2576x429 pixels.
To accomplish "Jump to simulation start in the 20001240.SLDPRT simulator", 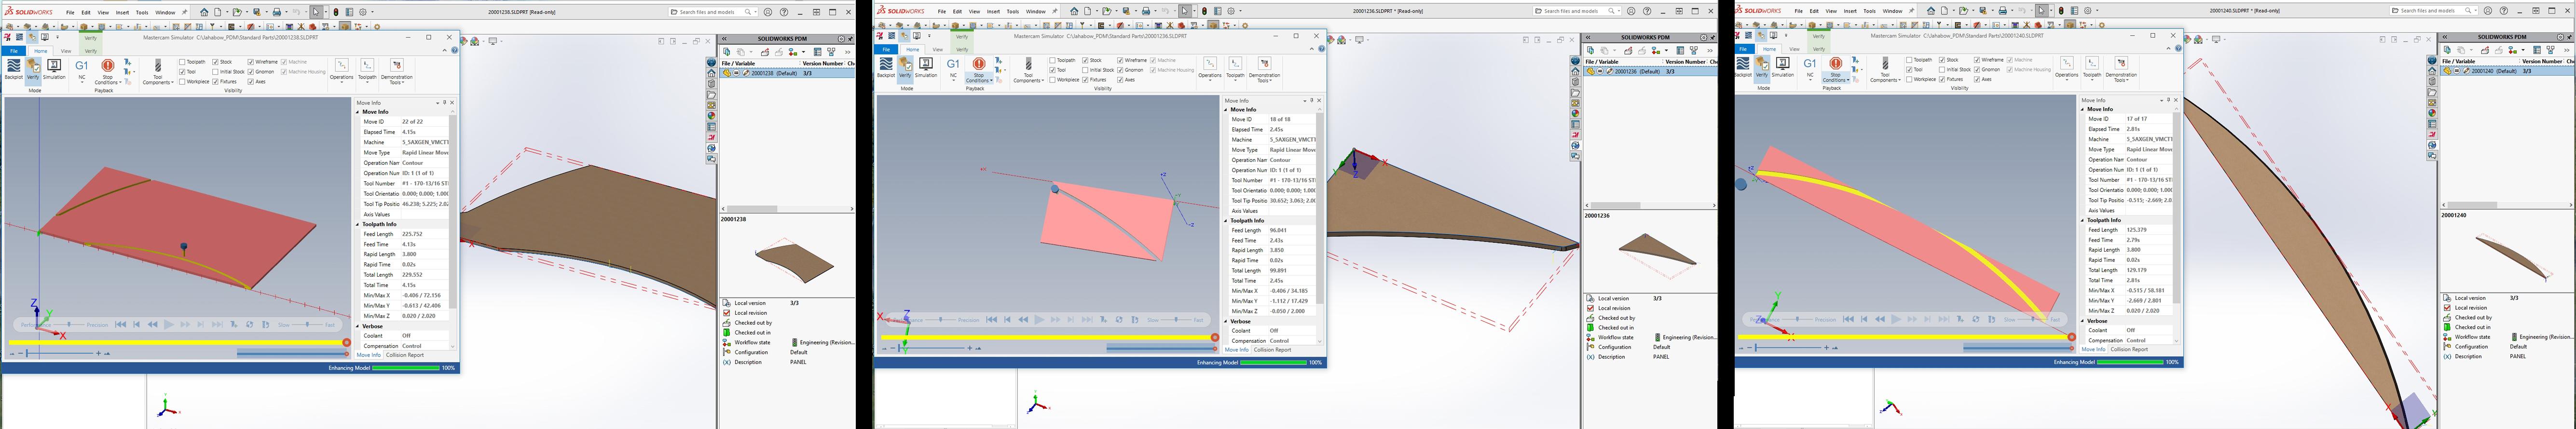I will point(1849,319).
